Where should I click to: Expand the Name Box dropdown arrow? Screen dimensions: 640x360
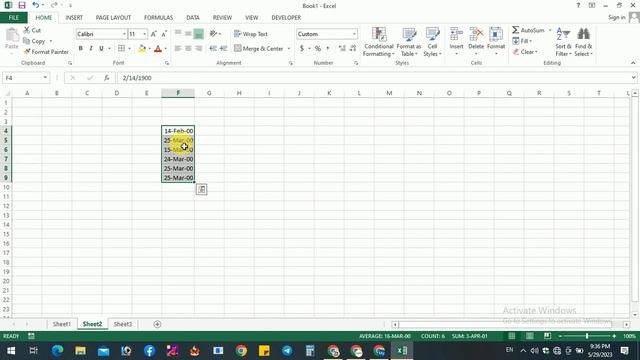point(45,78)
